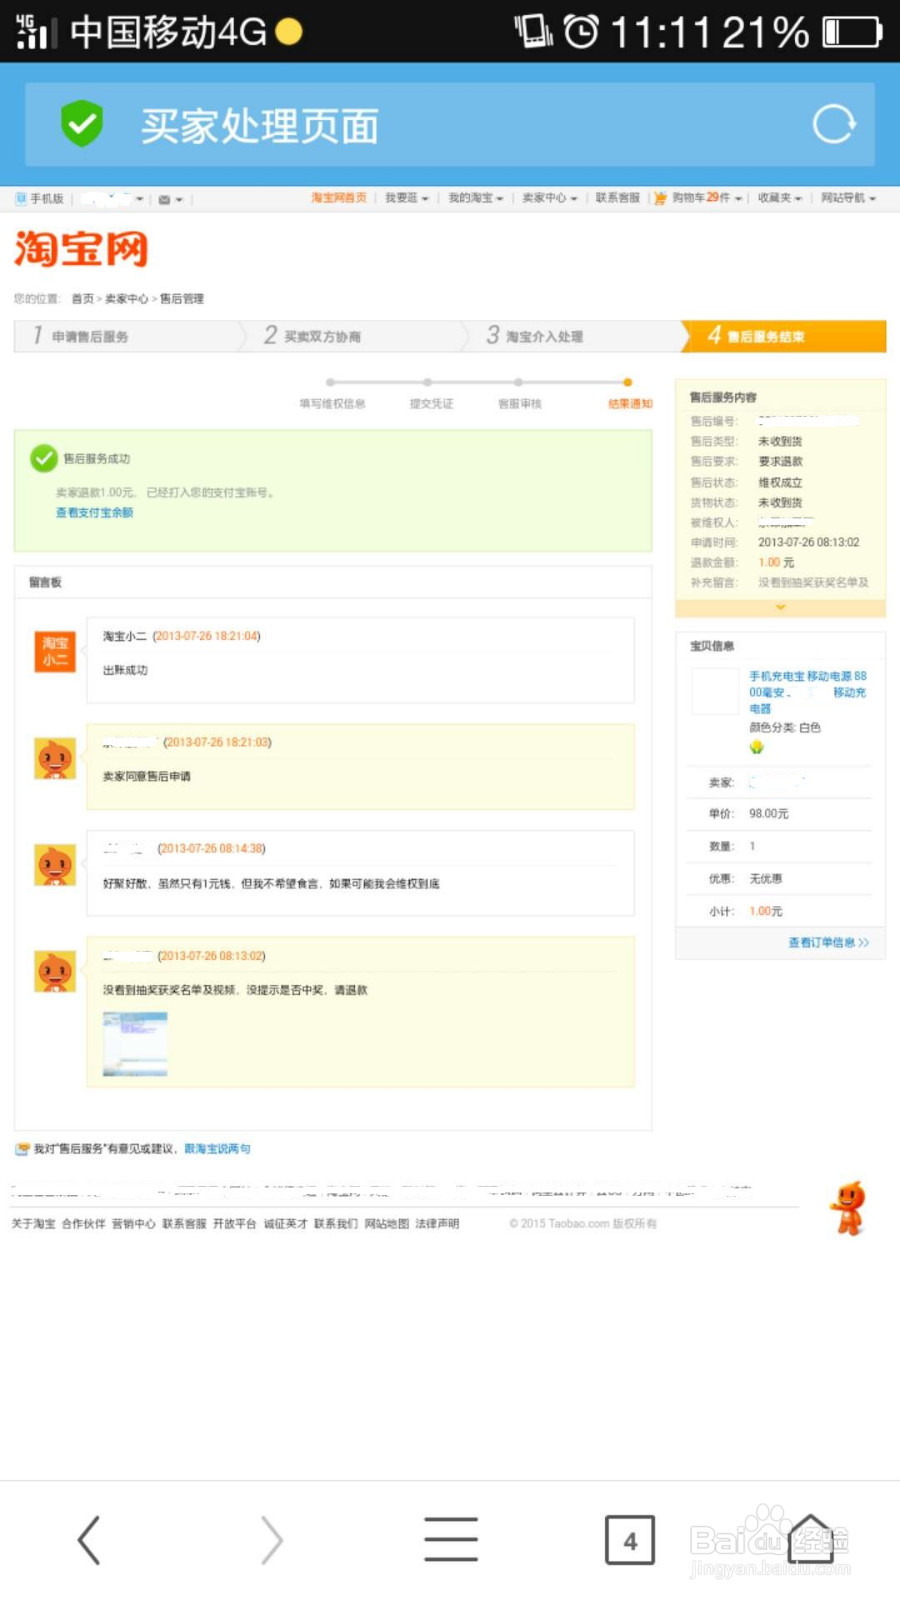The width and height of the screenshot is (900, 1600).
Task: Click the 提交凭证 progress step
Action: click(x=431, y=404)
